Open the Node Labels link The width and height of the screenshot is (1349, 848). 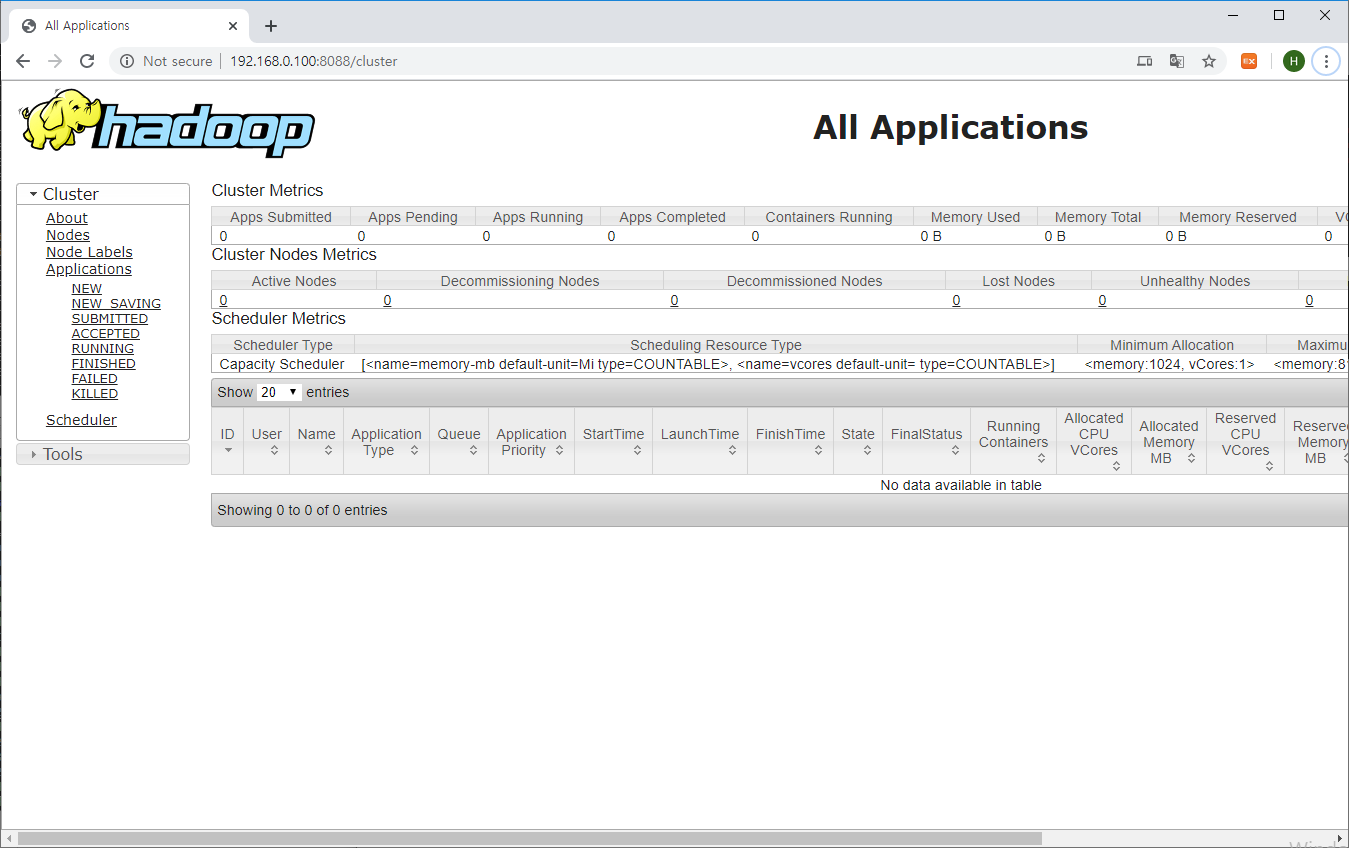89,252
